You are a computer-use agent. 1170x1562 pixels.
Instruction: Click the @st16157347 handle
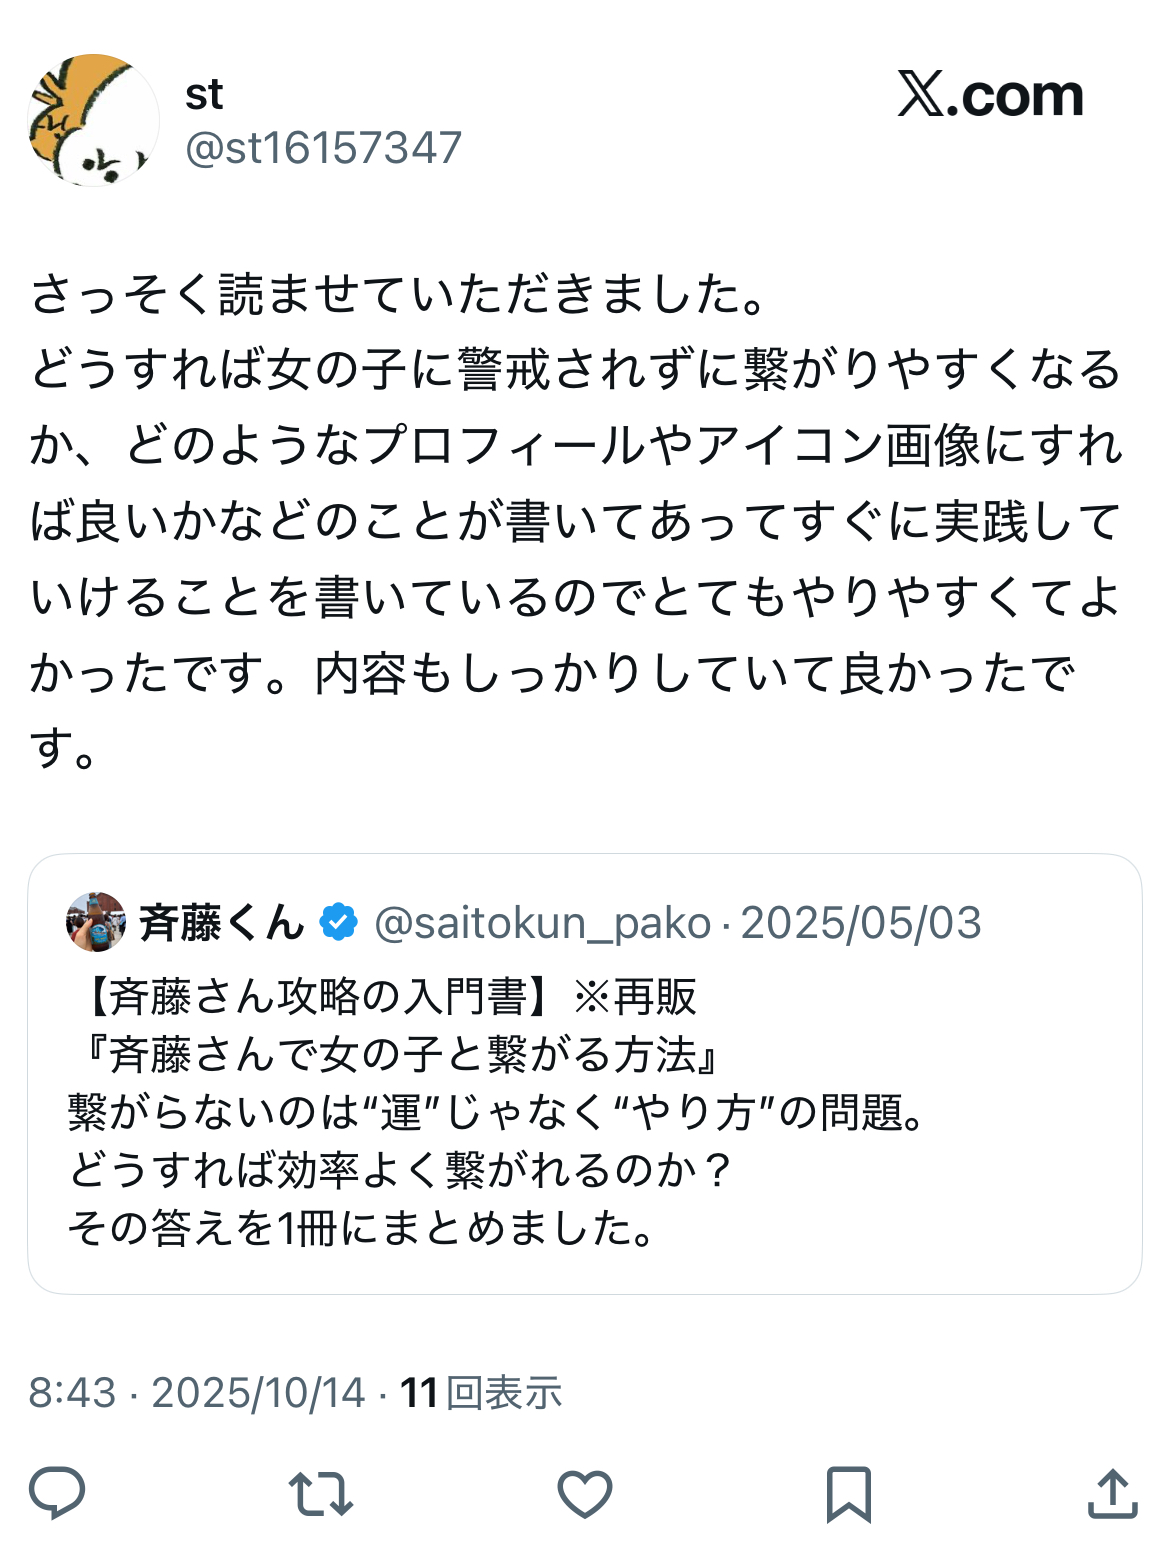tap(323, 148)
